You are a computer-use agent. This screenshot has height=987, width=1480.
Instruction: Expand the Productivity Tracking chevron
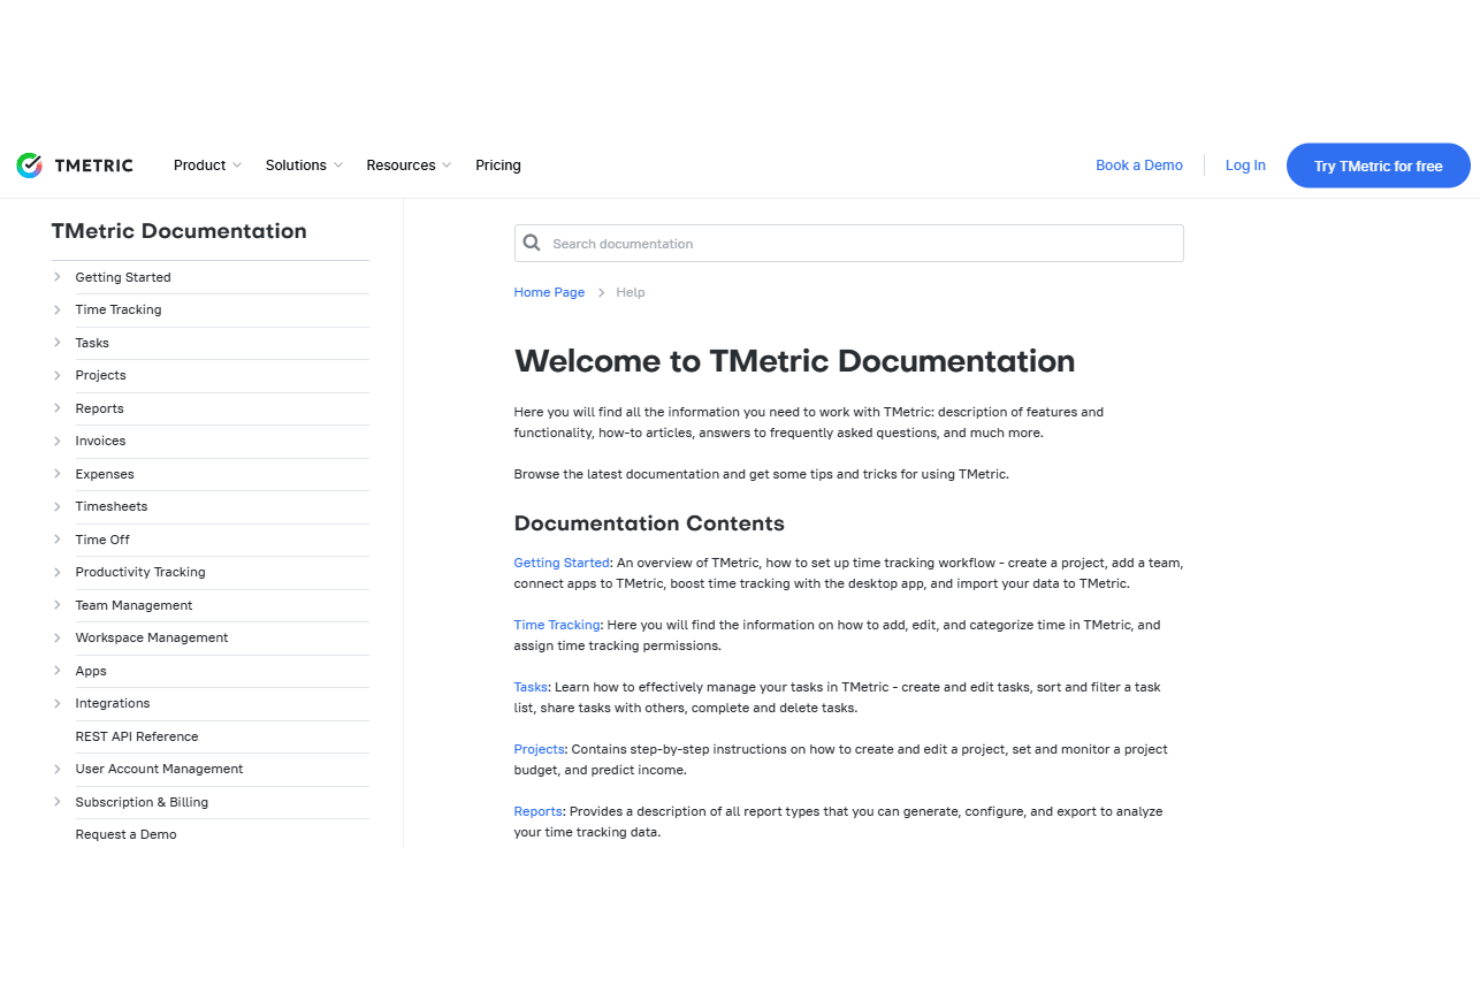57,572
